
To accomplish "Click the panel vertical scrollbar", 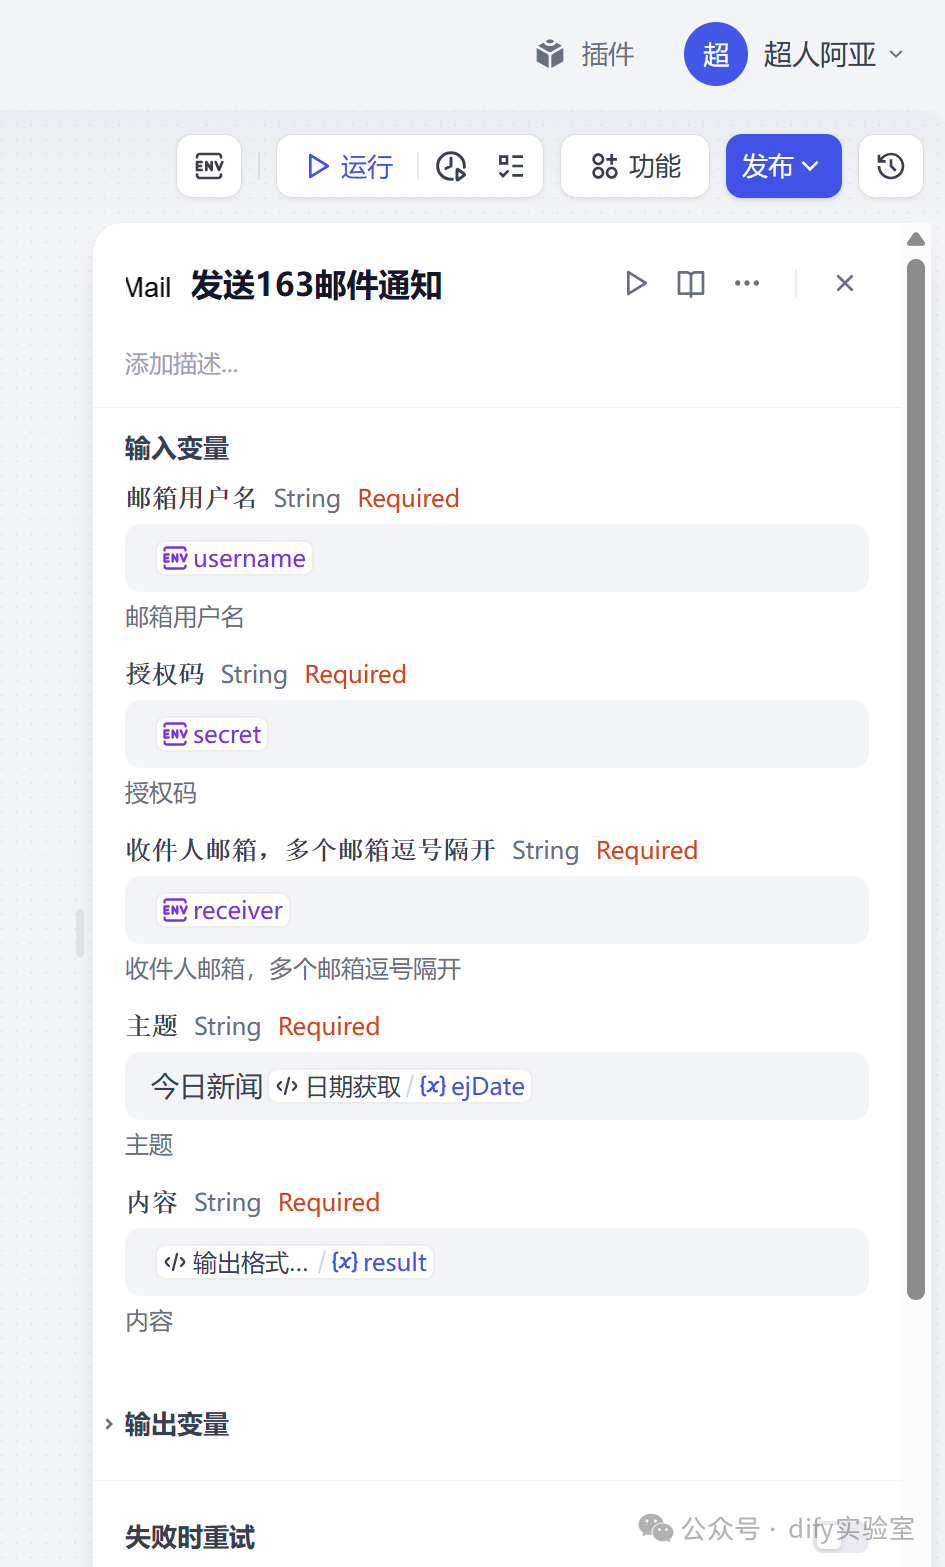I will [915, 780].
